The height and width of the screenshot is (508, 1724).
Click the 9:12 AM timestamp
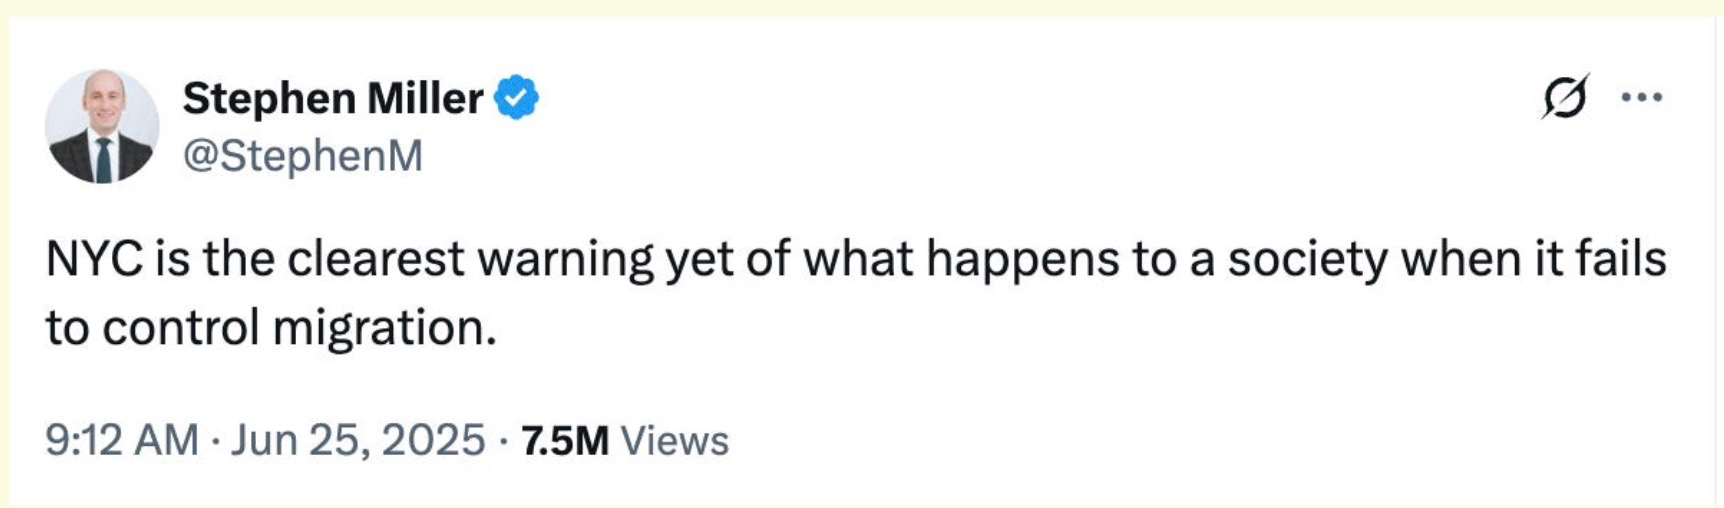point(122,440)
